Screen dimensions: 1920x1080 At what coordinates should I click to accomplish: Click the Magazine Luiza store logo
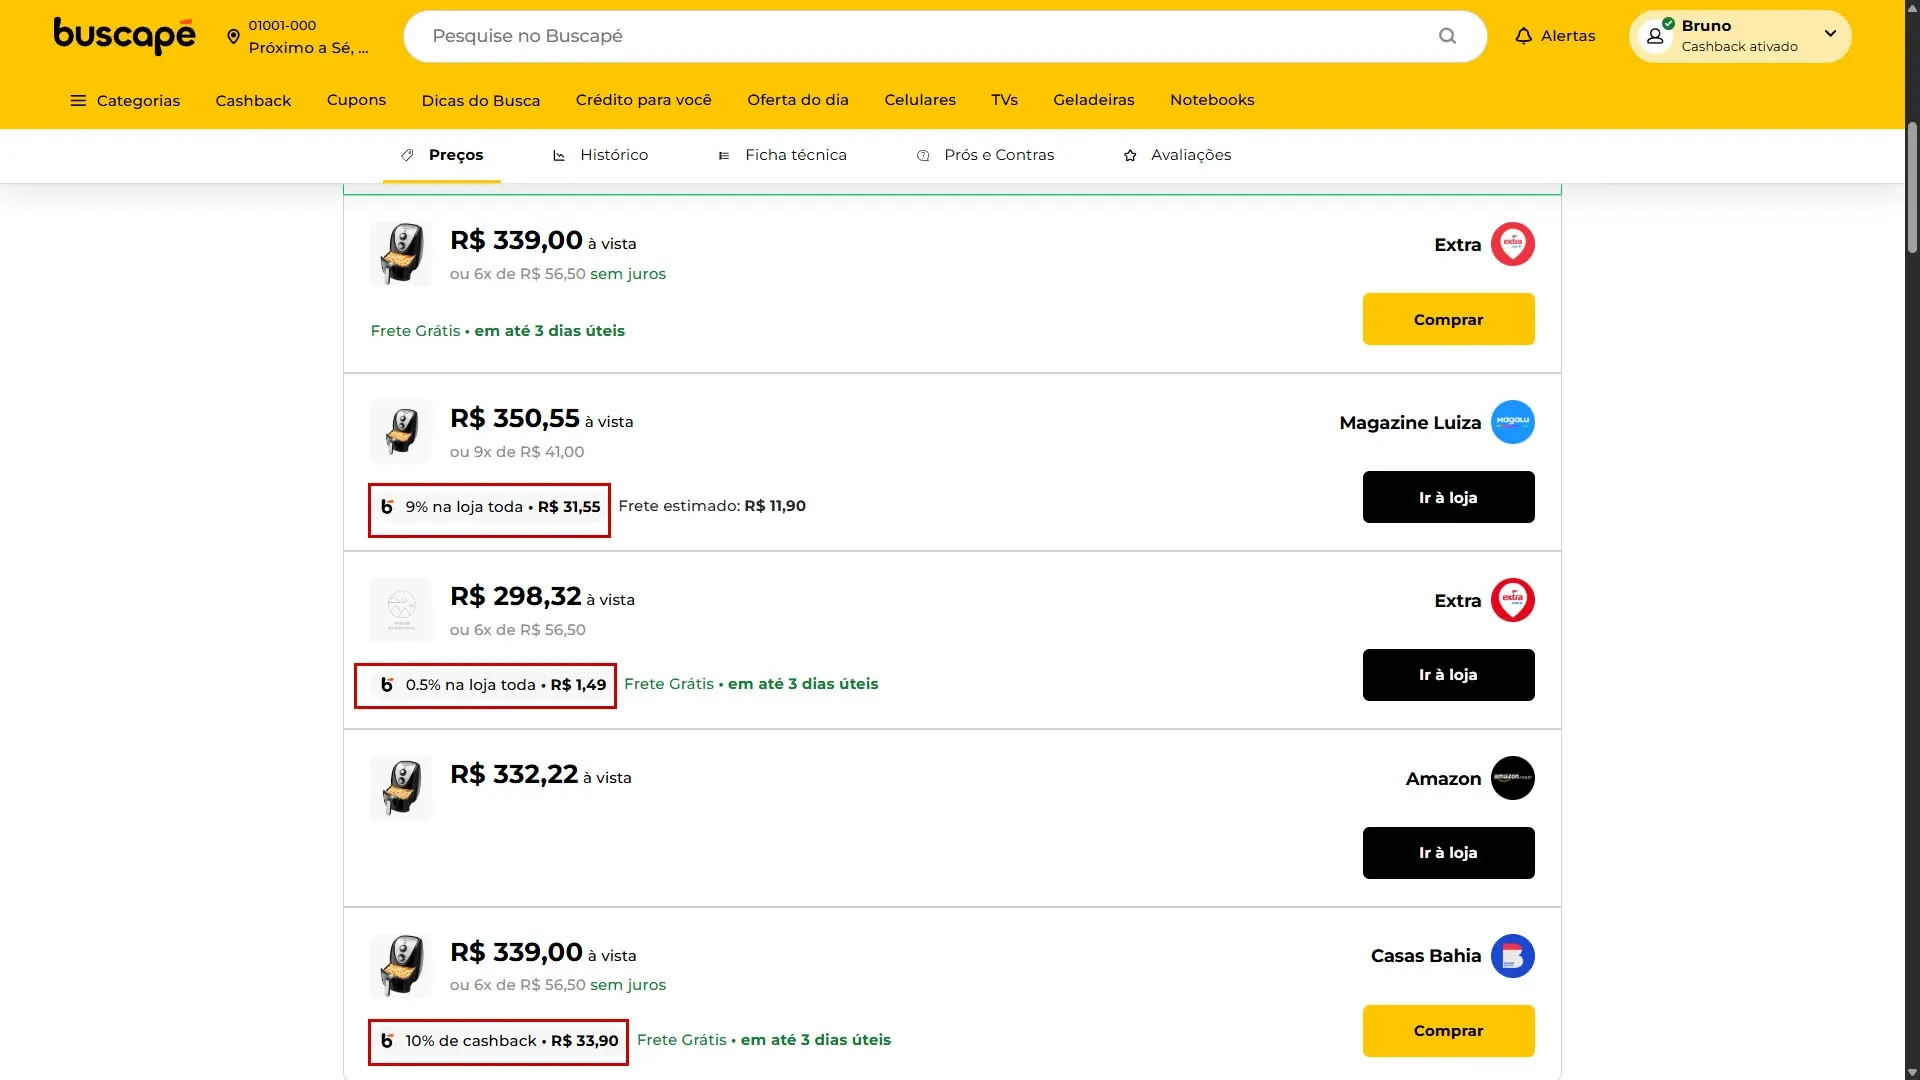click(x=1511, y=422)
